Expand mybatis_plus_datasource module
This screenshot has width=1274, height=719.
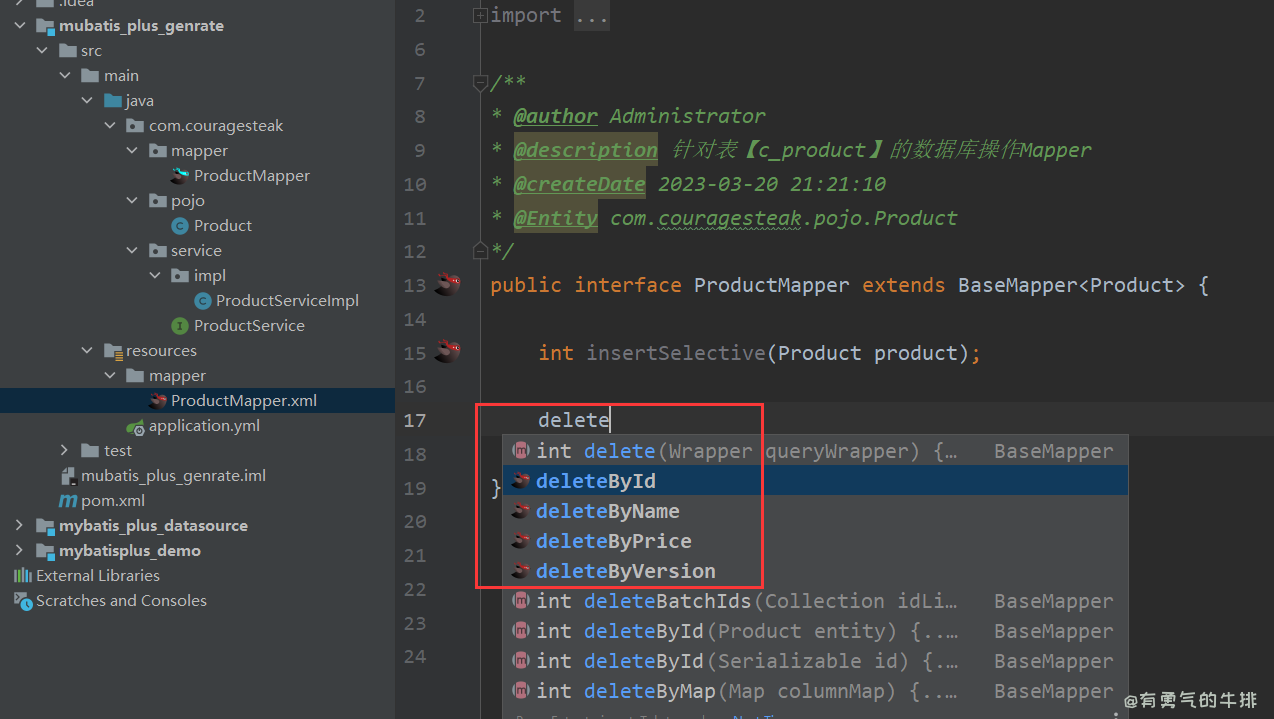pos(20,526)
